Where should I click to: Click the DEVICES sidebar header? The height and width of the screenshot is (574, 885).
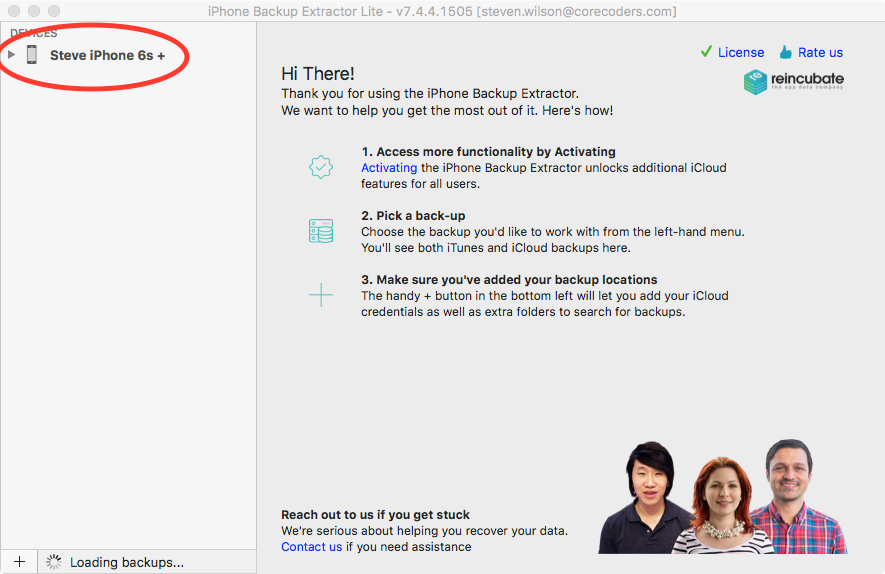(x=33, y=33)
